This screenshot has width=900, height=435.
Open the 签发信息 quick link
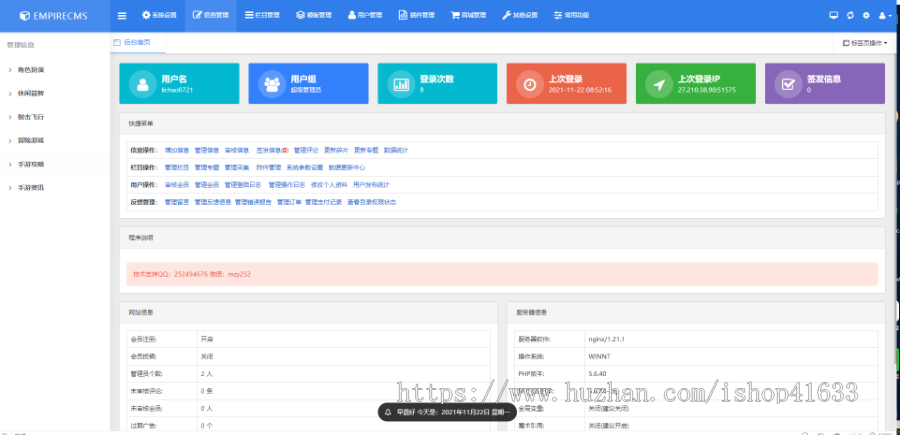(x=272, y=150)
